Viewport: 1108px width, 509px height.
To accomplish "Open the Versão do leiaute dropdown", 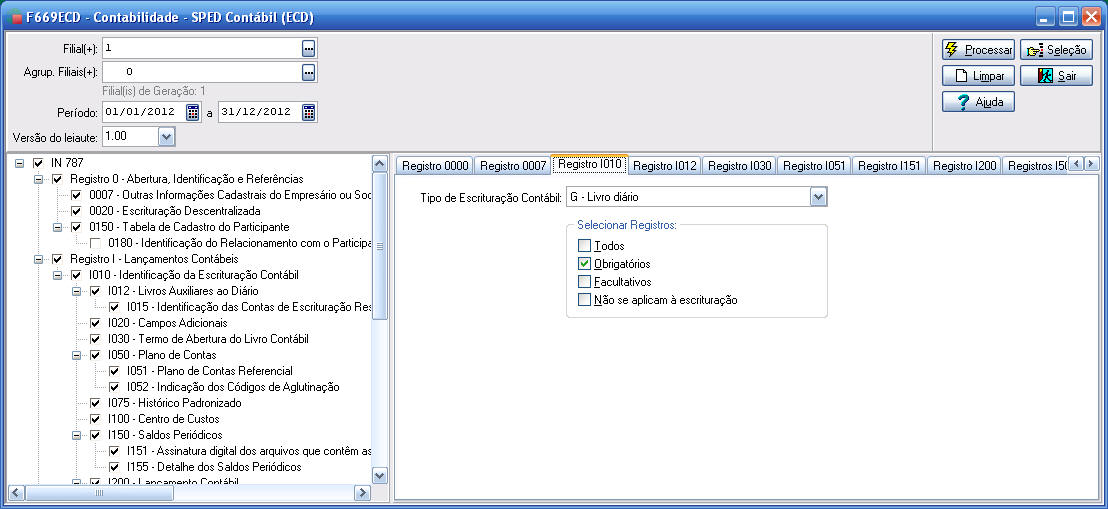I will (x=166, y=136).
